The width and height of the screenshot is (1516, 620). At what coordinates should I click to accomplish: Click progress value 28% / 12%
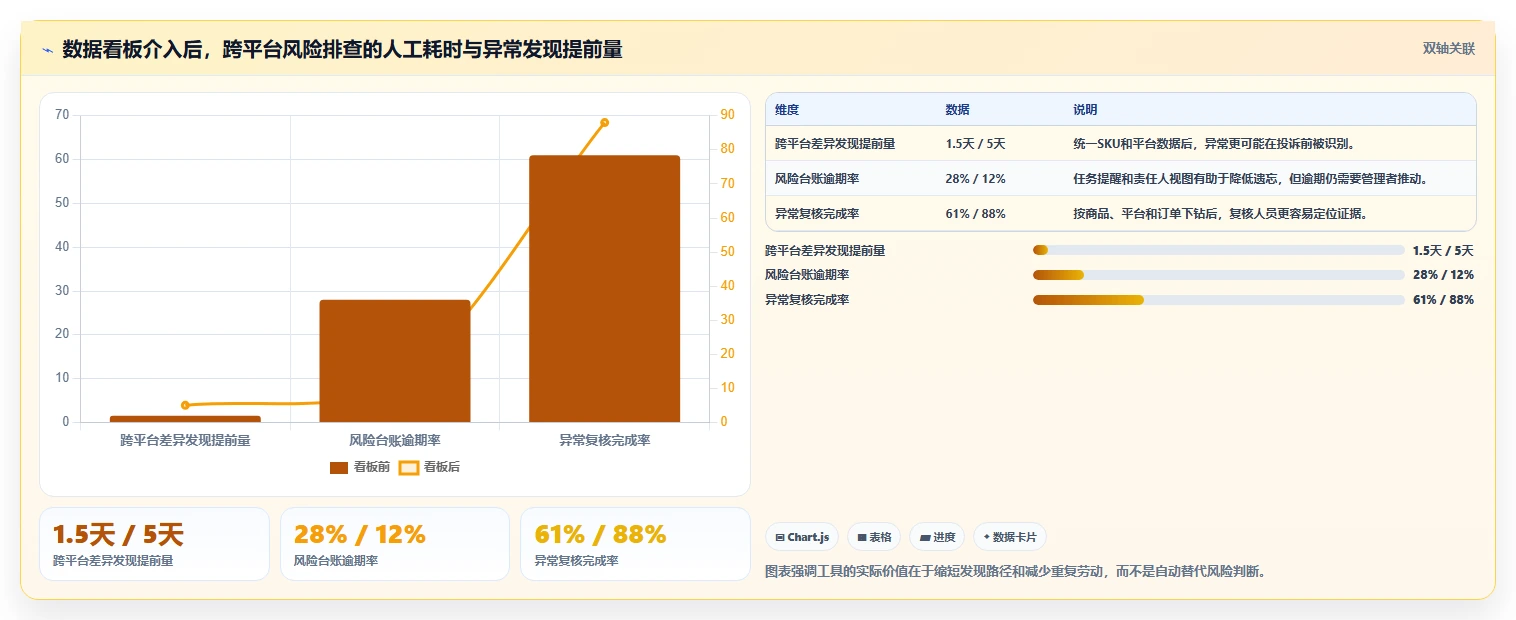point(1443,275)
